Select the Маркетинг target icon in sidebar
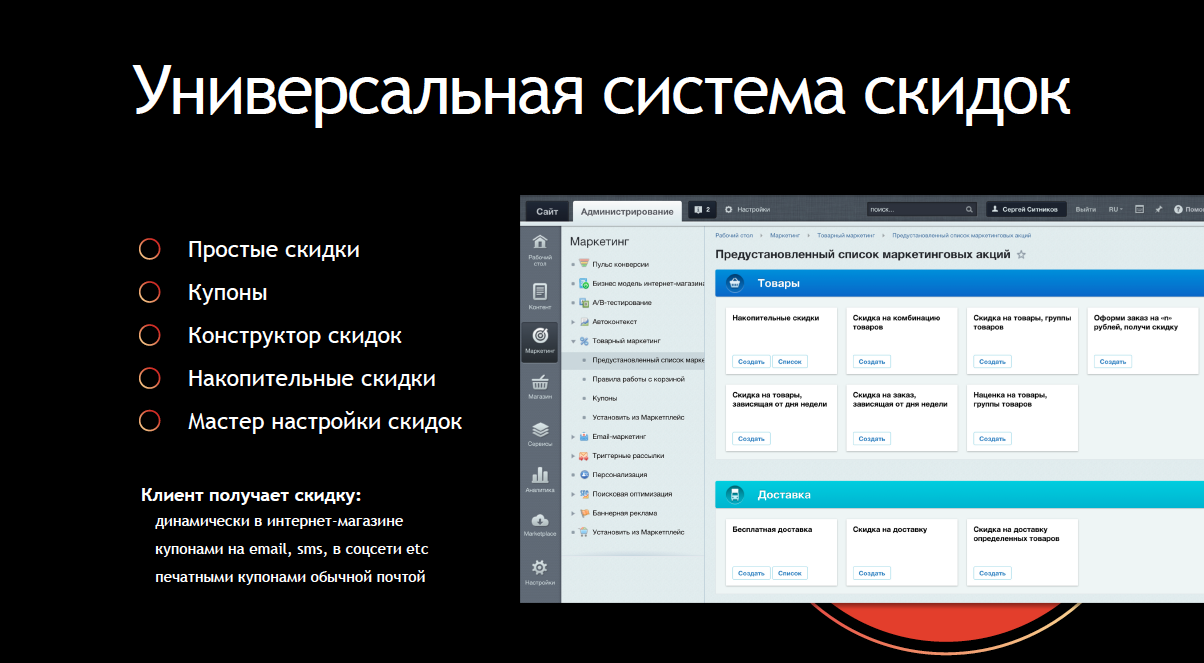Image resolution: width=1204 pixels, height=663 pixels. click(540, 335)
